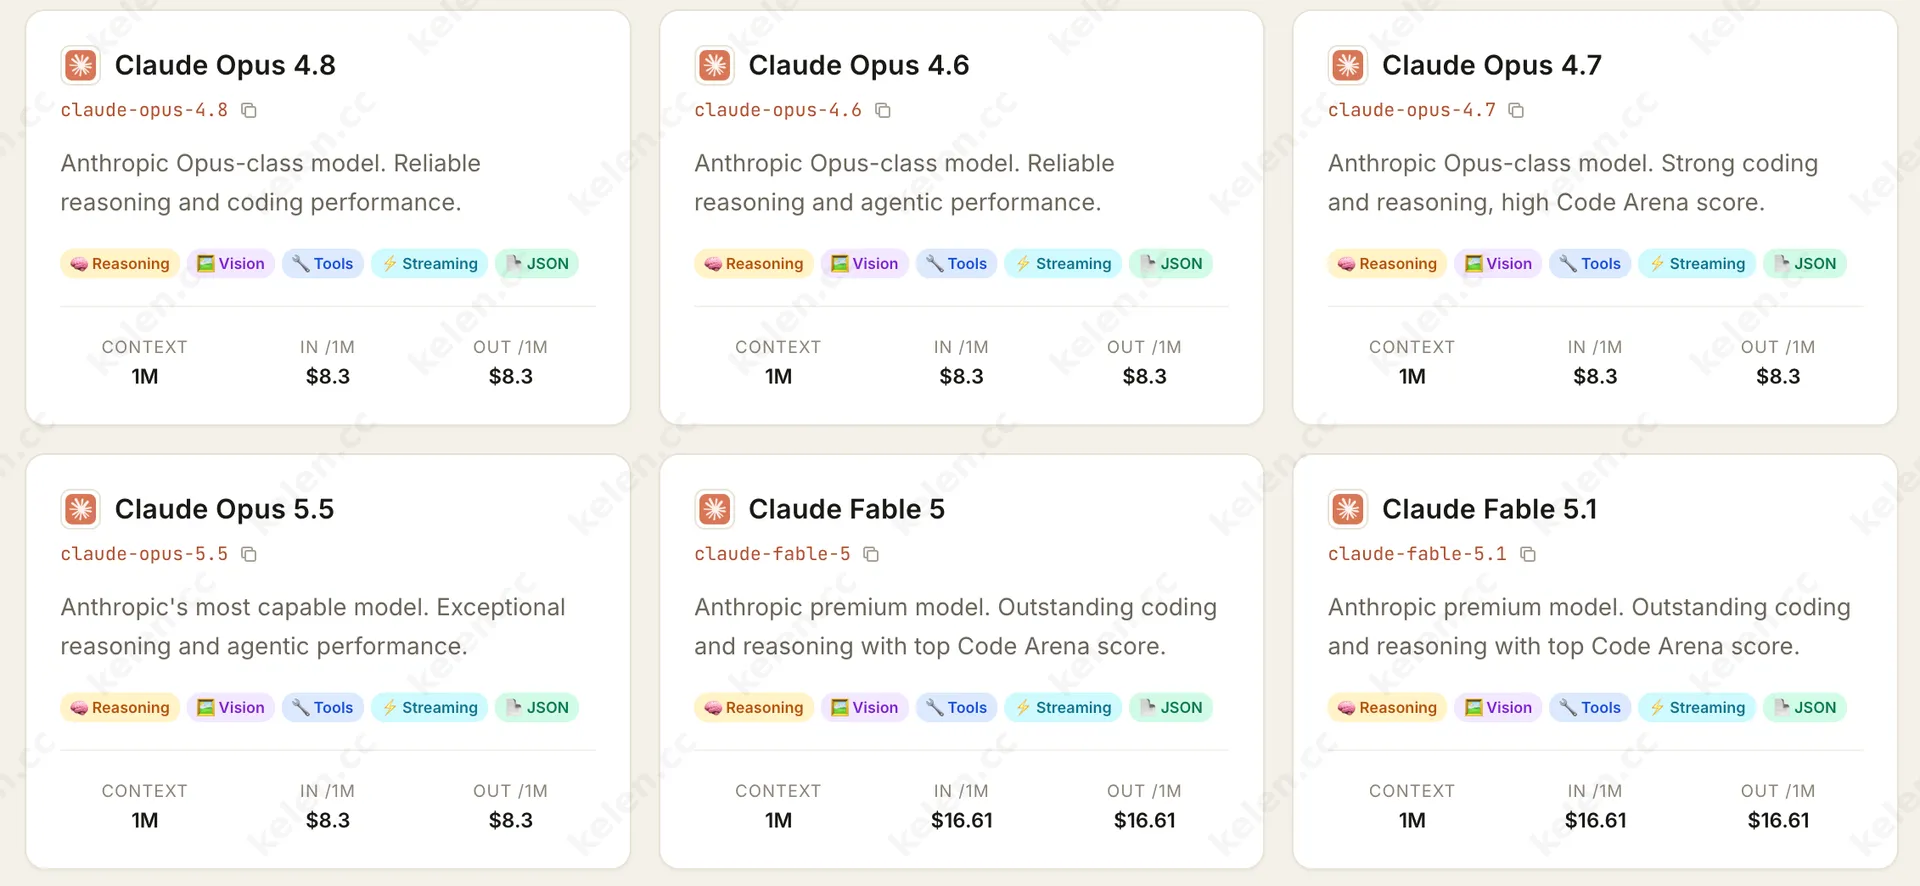Click the model ID text "claude-opus-5.5"
The width and height of the screenshot is (1920, 886).
(x=144, y=554)
